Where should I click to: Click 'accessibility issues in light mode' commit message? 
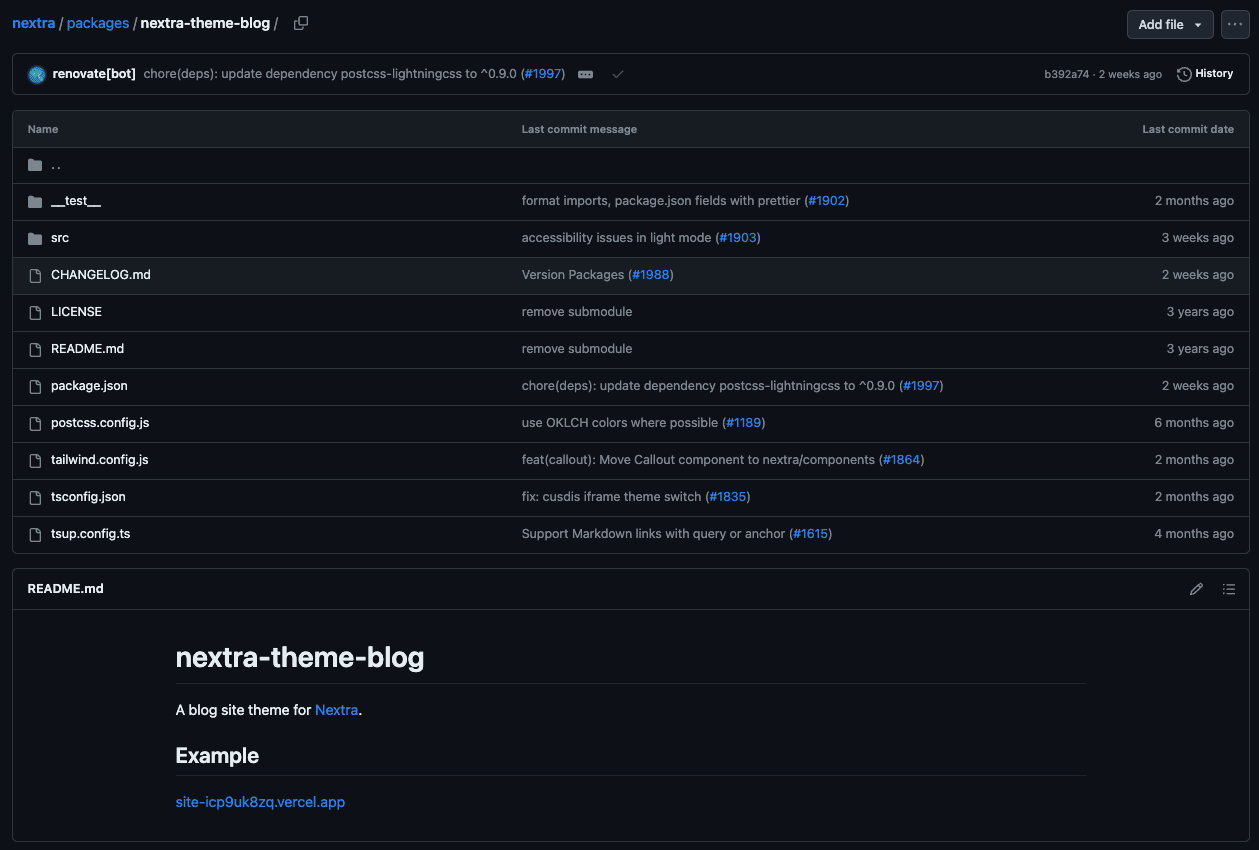(616, 238)
